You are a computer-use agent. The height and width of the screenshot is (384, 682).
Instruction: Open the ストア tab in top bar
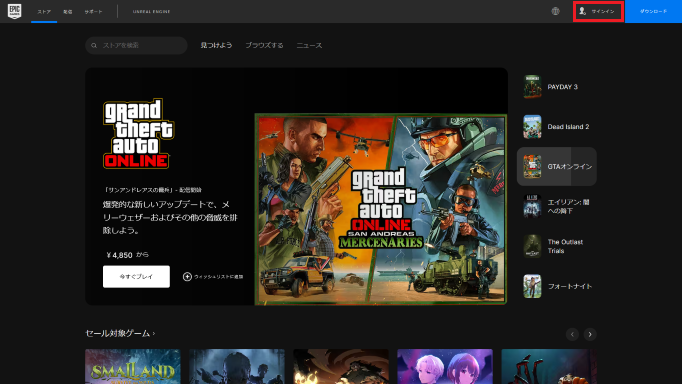(x=44, y=12)
